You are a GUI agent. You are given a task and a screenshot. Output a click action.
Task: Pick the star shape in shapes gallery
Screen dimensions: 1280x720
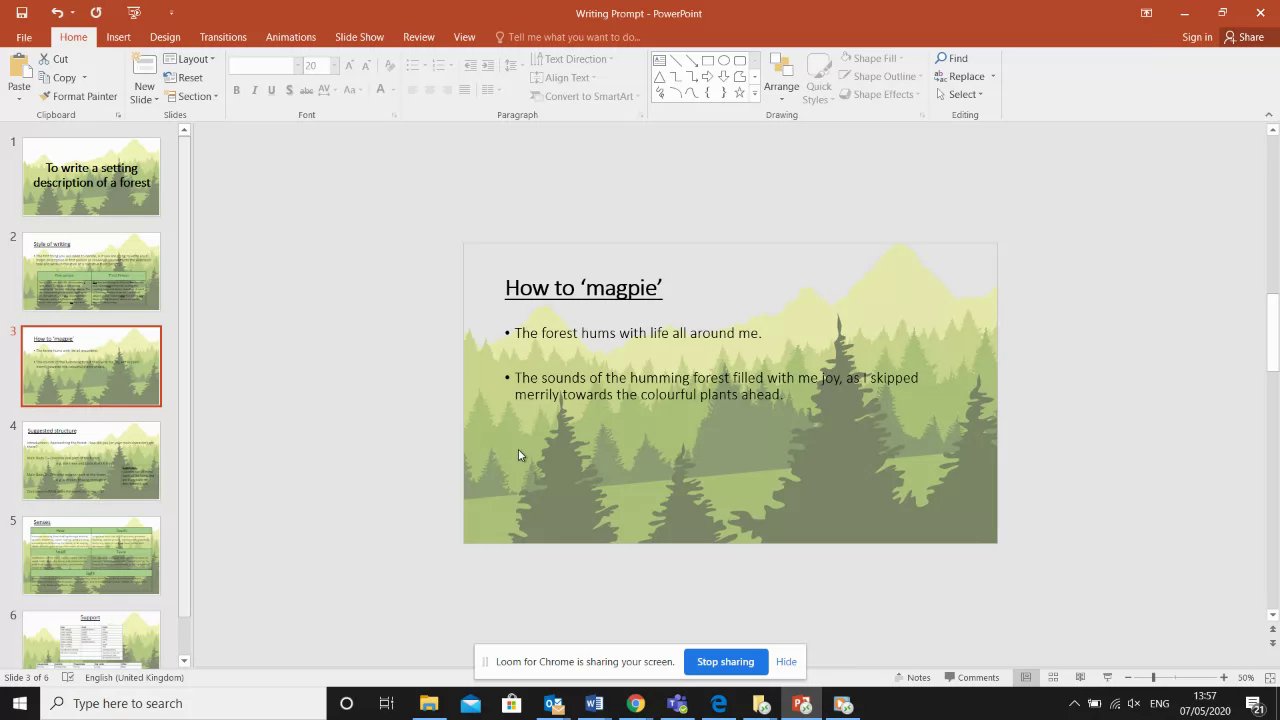pyautogui.click(x=739, y=93)
